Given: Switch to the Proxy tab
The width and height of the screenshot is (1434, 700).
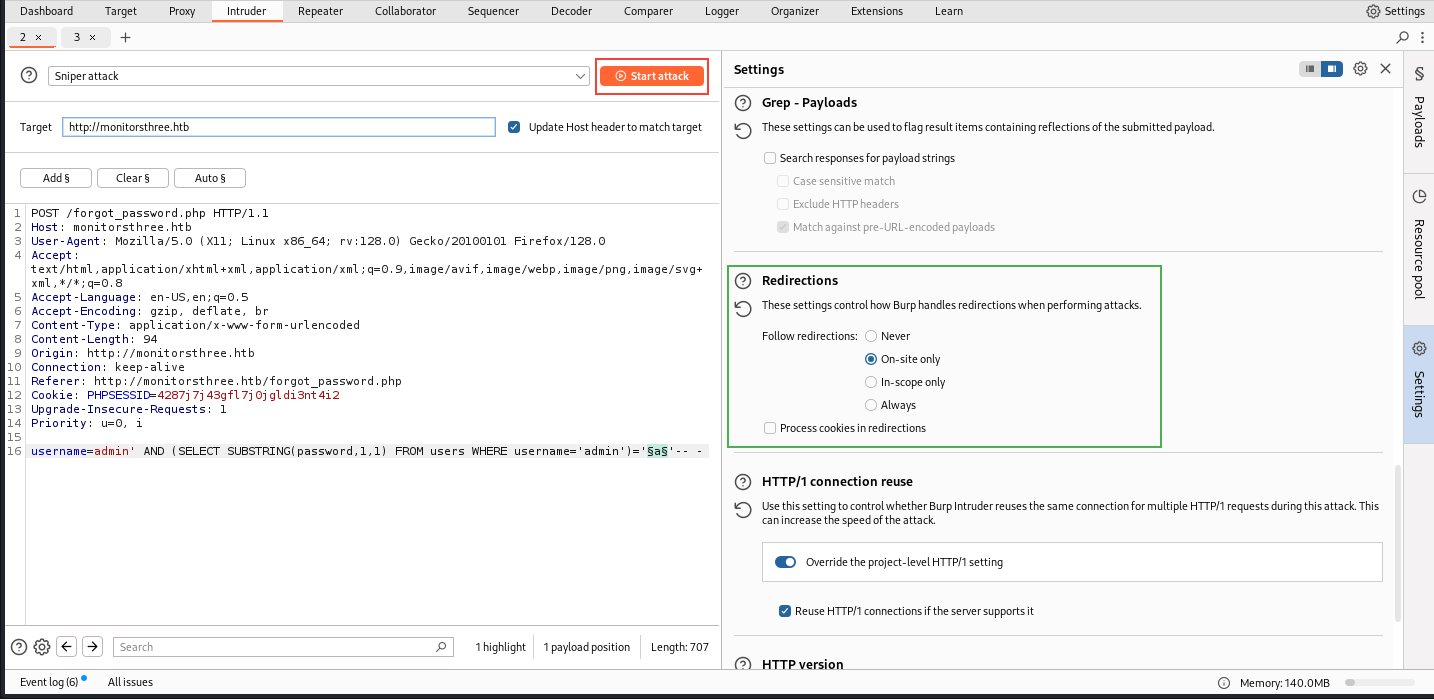Looking at the screenshot, I should [x=182, y=11].
